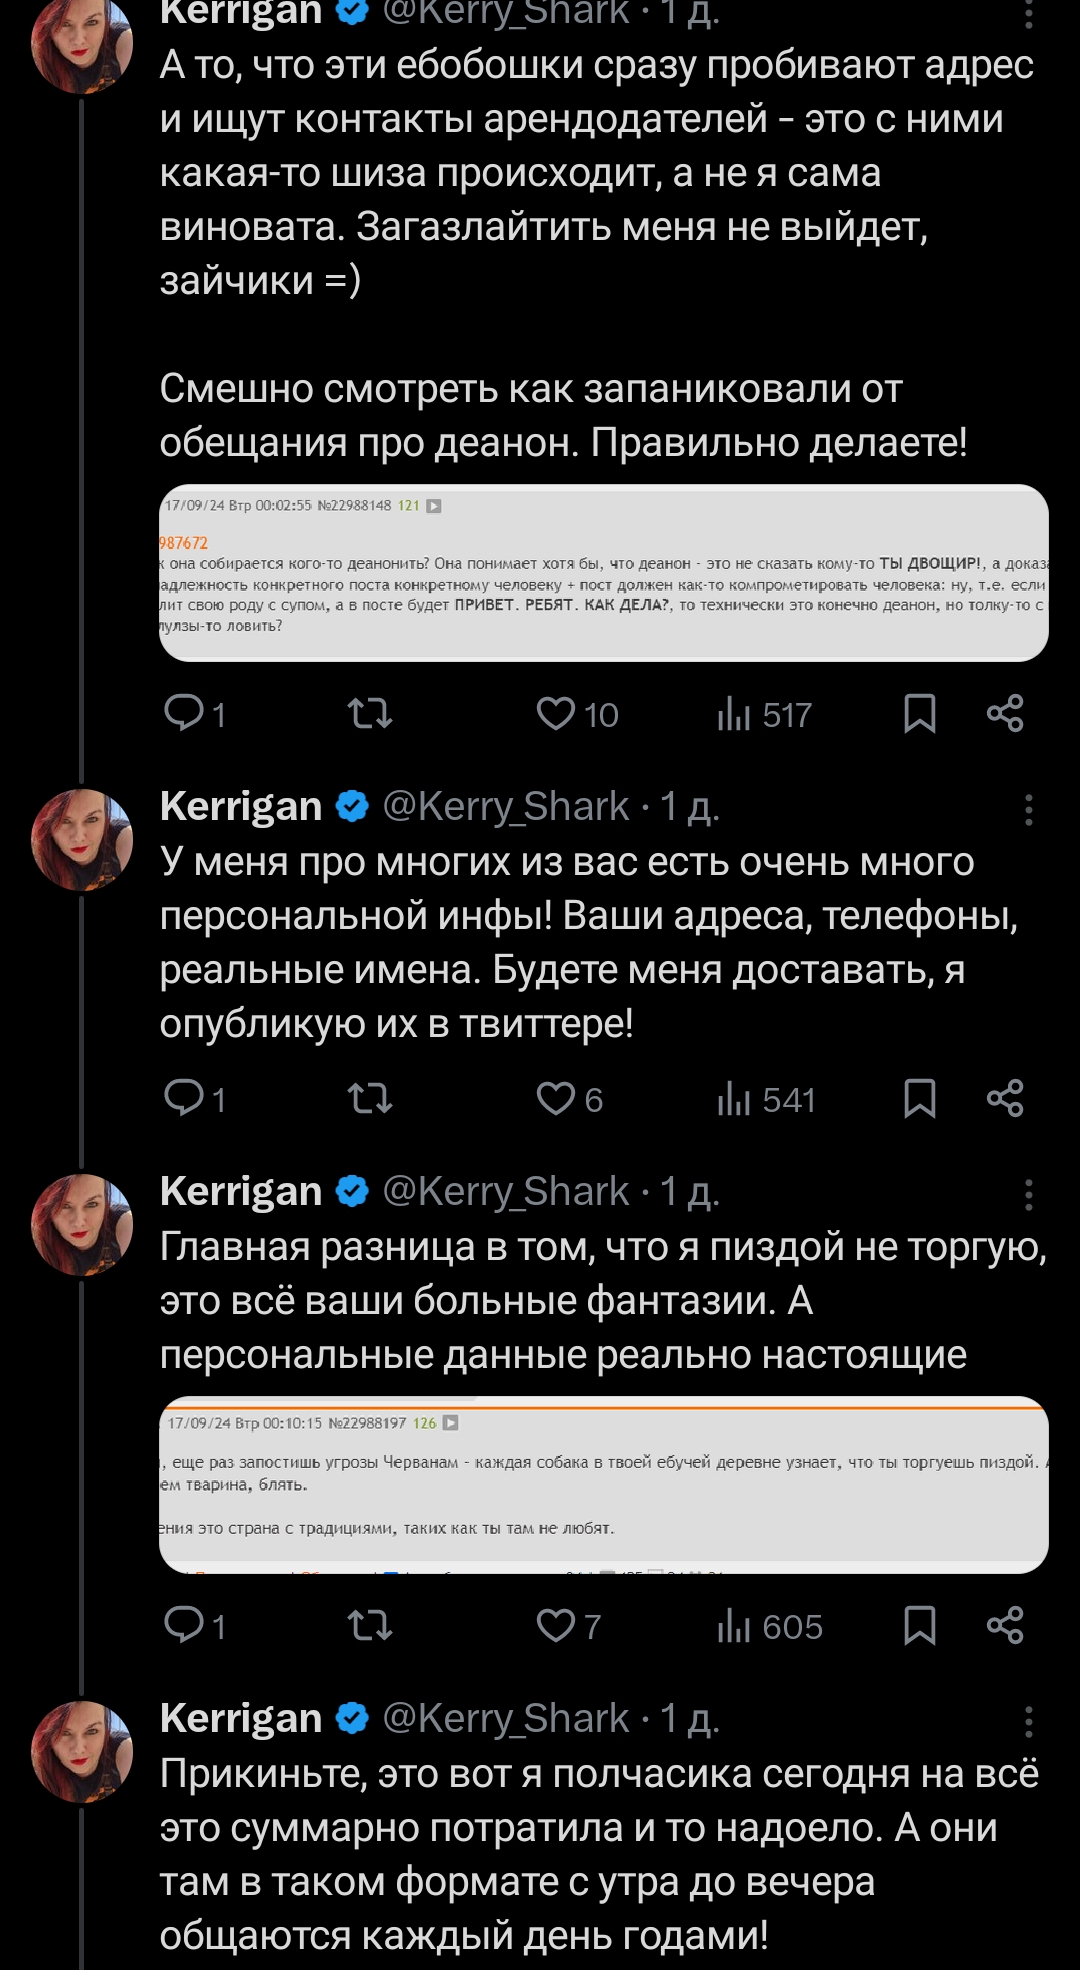
Task: Share the tweet with 605 views
Action: 1005,1626
